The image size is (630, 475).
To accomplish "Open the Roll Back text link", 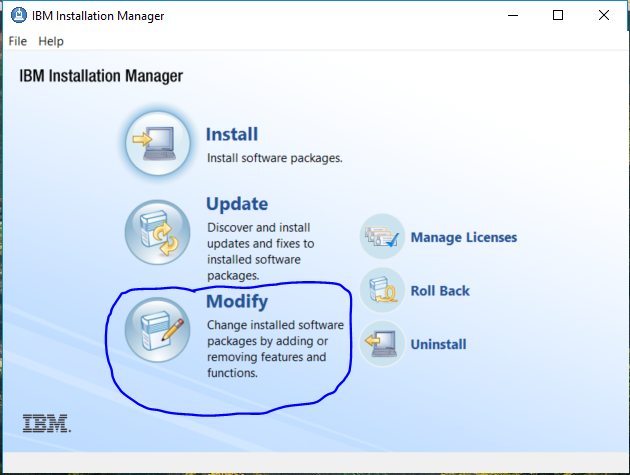I will [x=440, y=291].
